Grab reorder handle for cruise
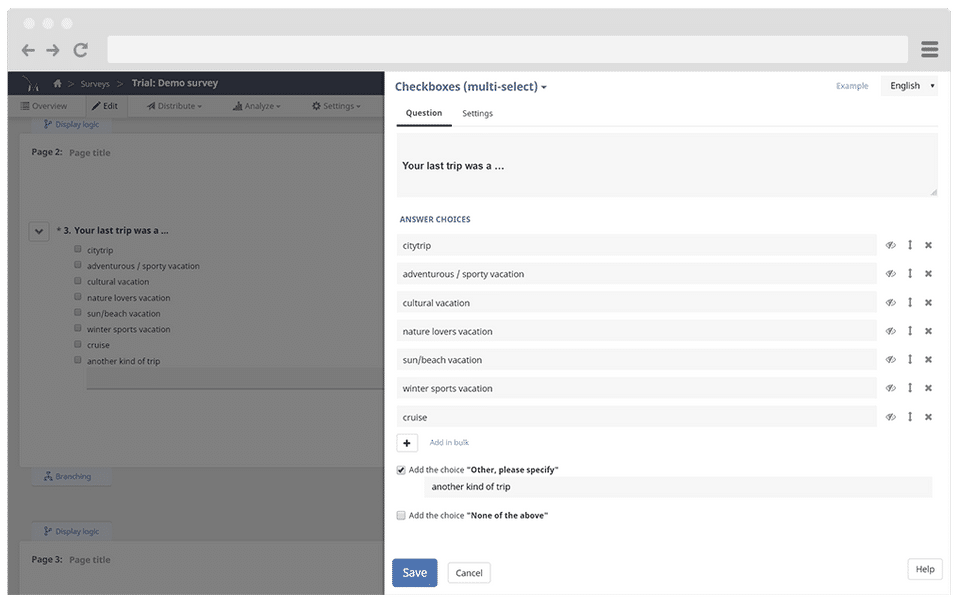Viewport: 960px width, 607px height. pos(910,417)
